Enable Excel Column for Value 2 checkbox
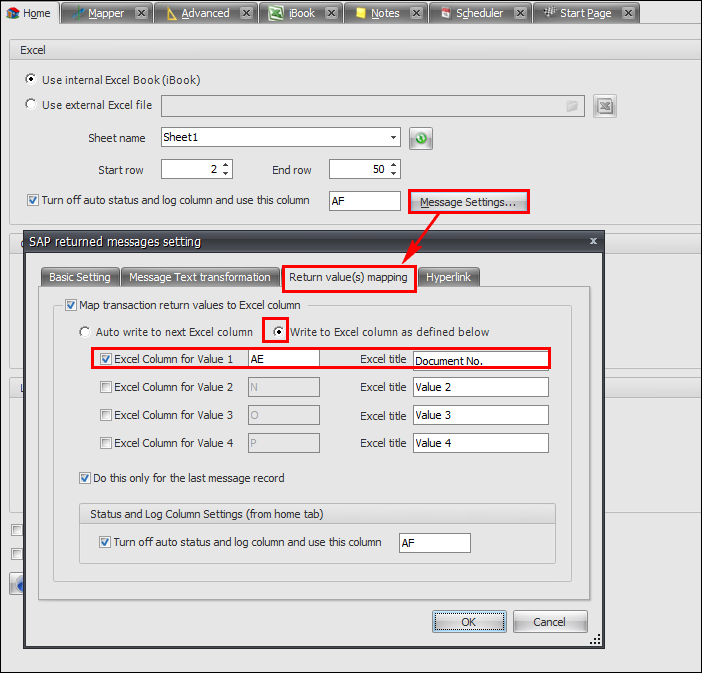The image size is (702, 673). pyautogui.click(x=106, y=387)
